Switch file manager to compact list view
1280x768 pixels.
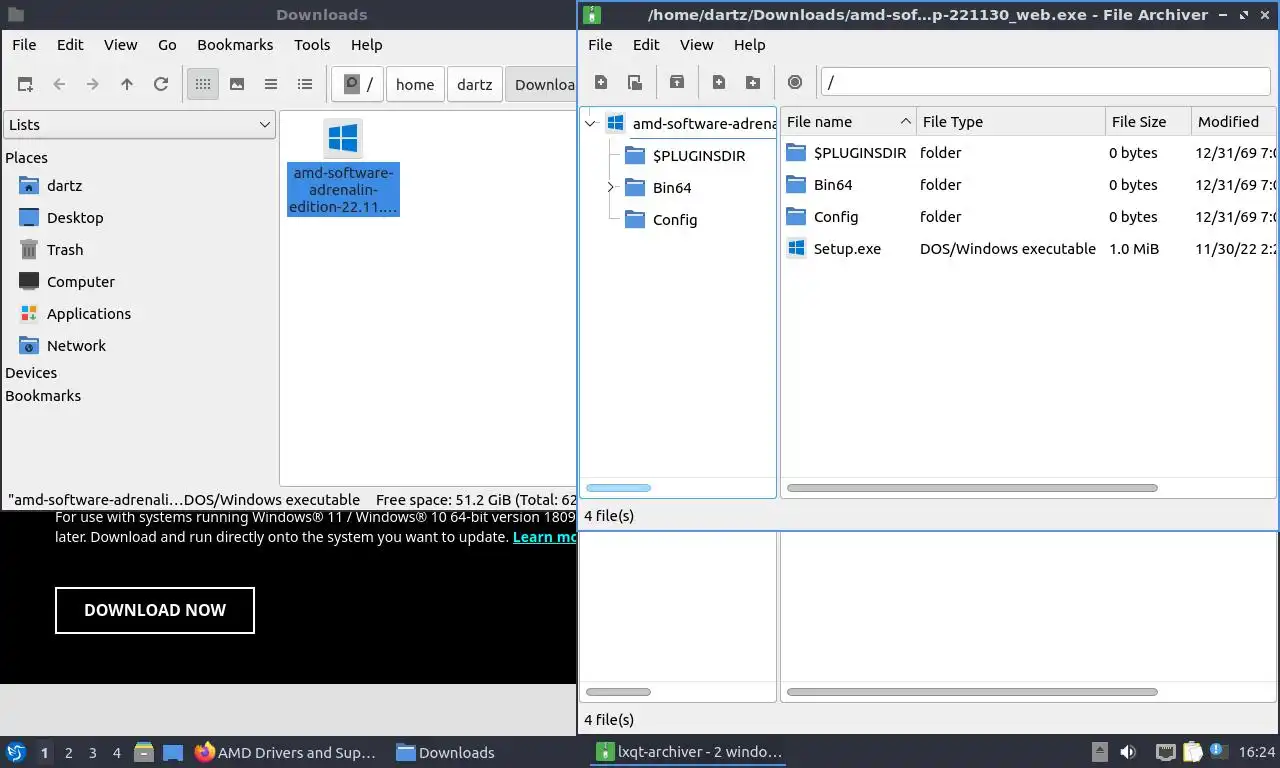(271, 84)
